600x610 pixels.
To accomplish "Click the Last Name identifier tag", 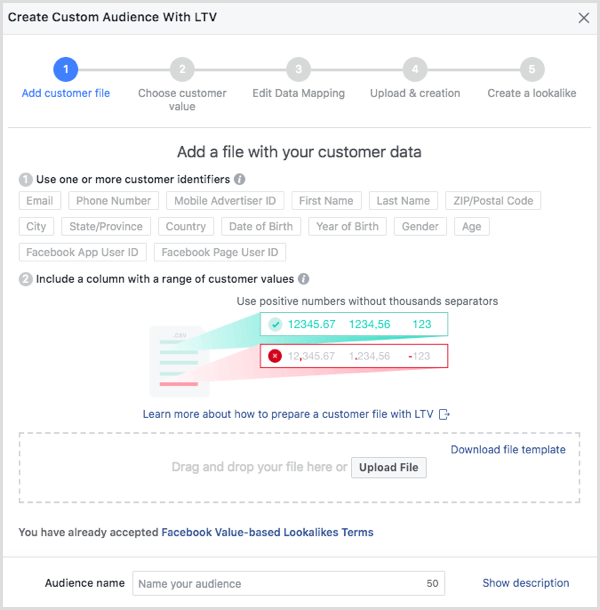I will tap(403, 201).
